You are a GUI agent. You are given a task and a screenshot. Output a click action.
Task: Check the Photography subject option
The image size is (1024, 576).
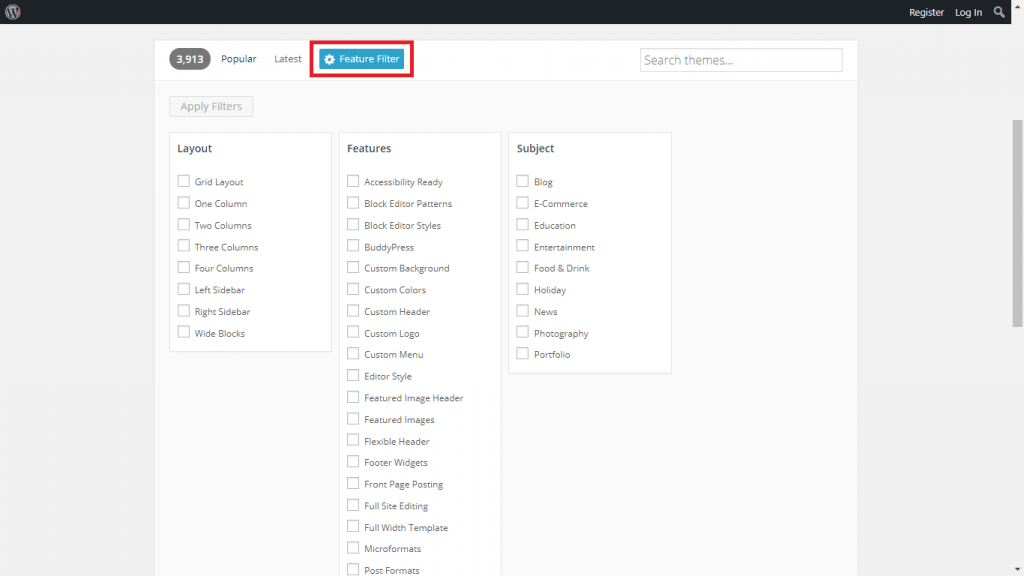pos(522,332)
